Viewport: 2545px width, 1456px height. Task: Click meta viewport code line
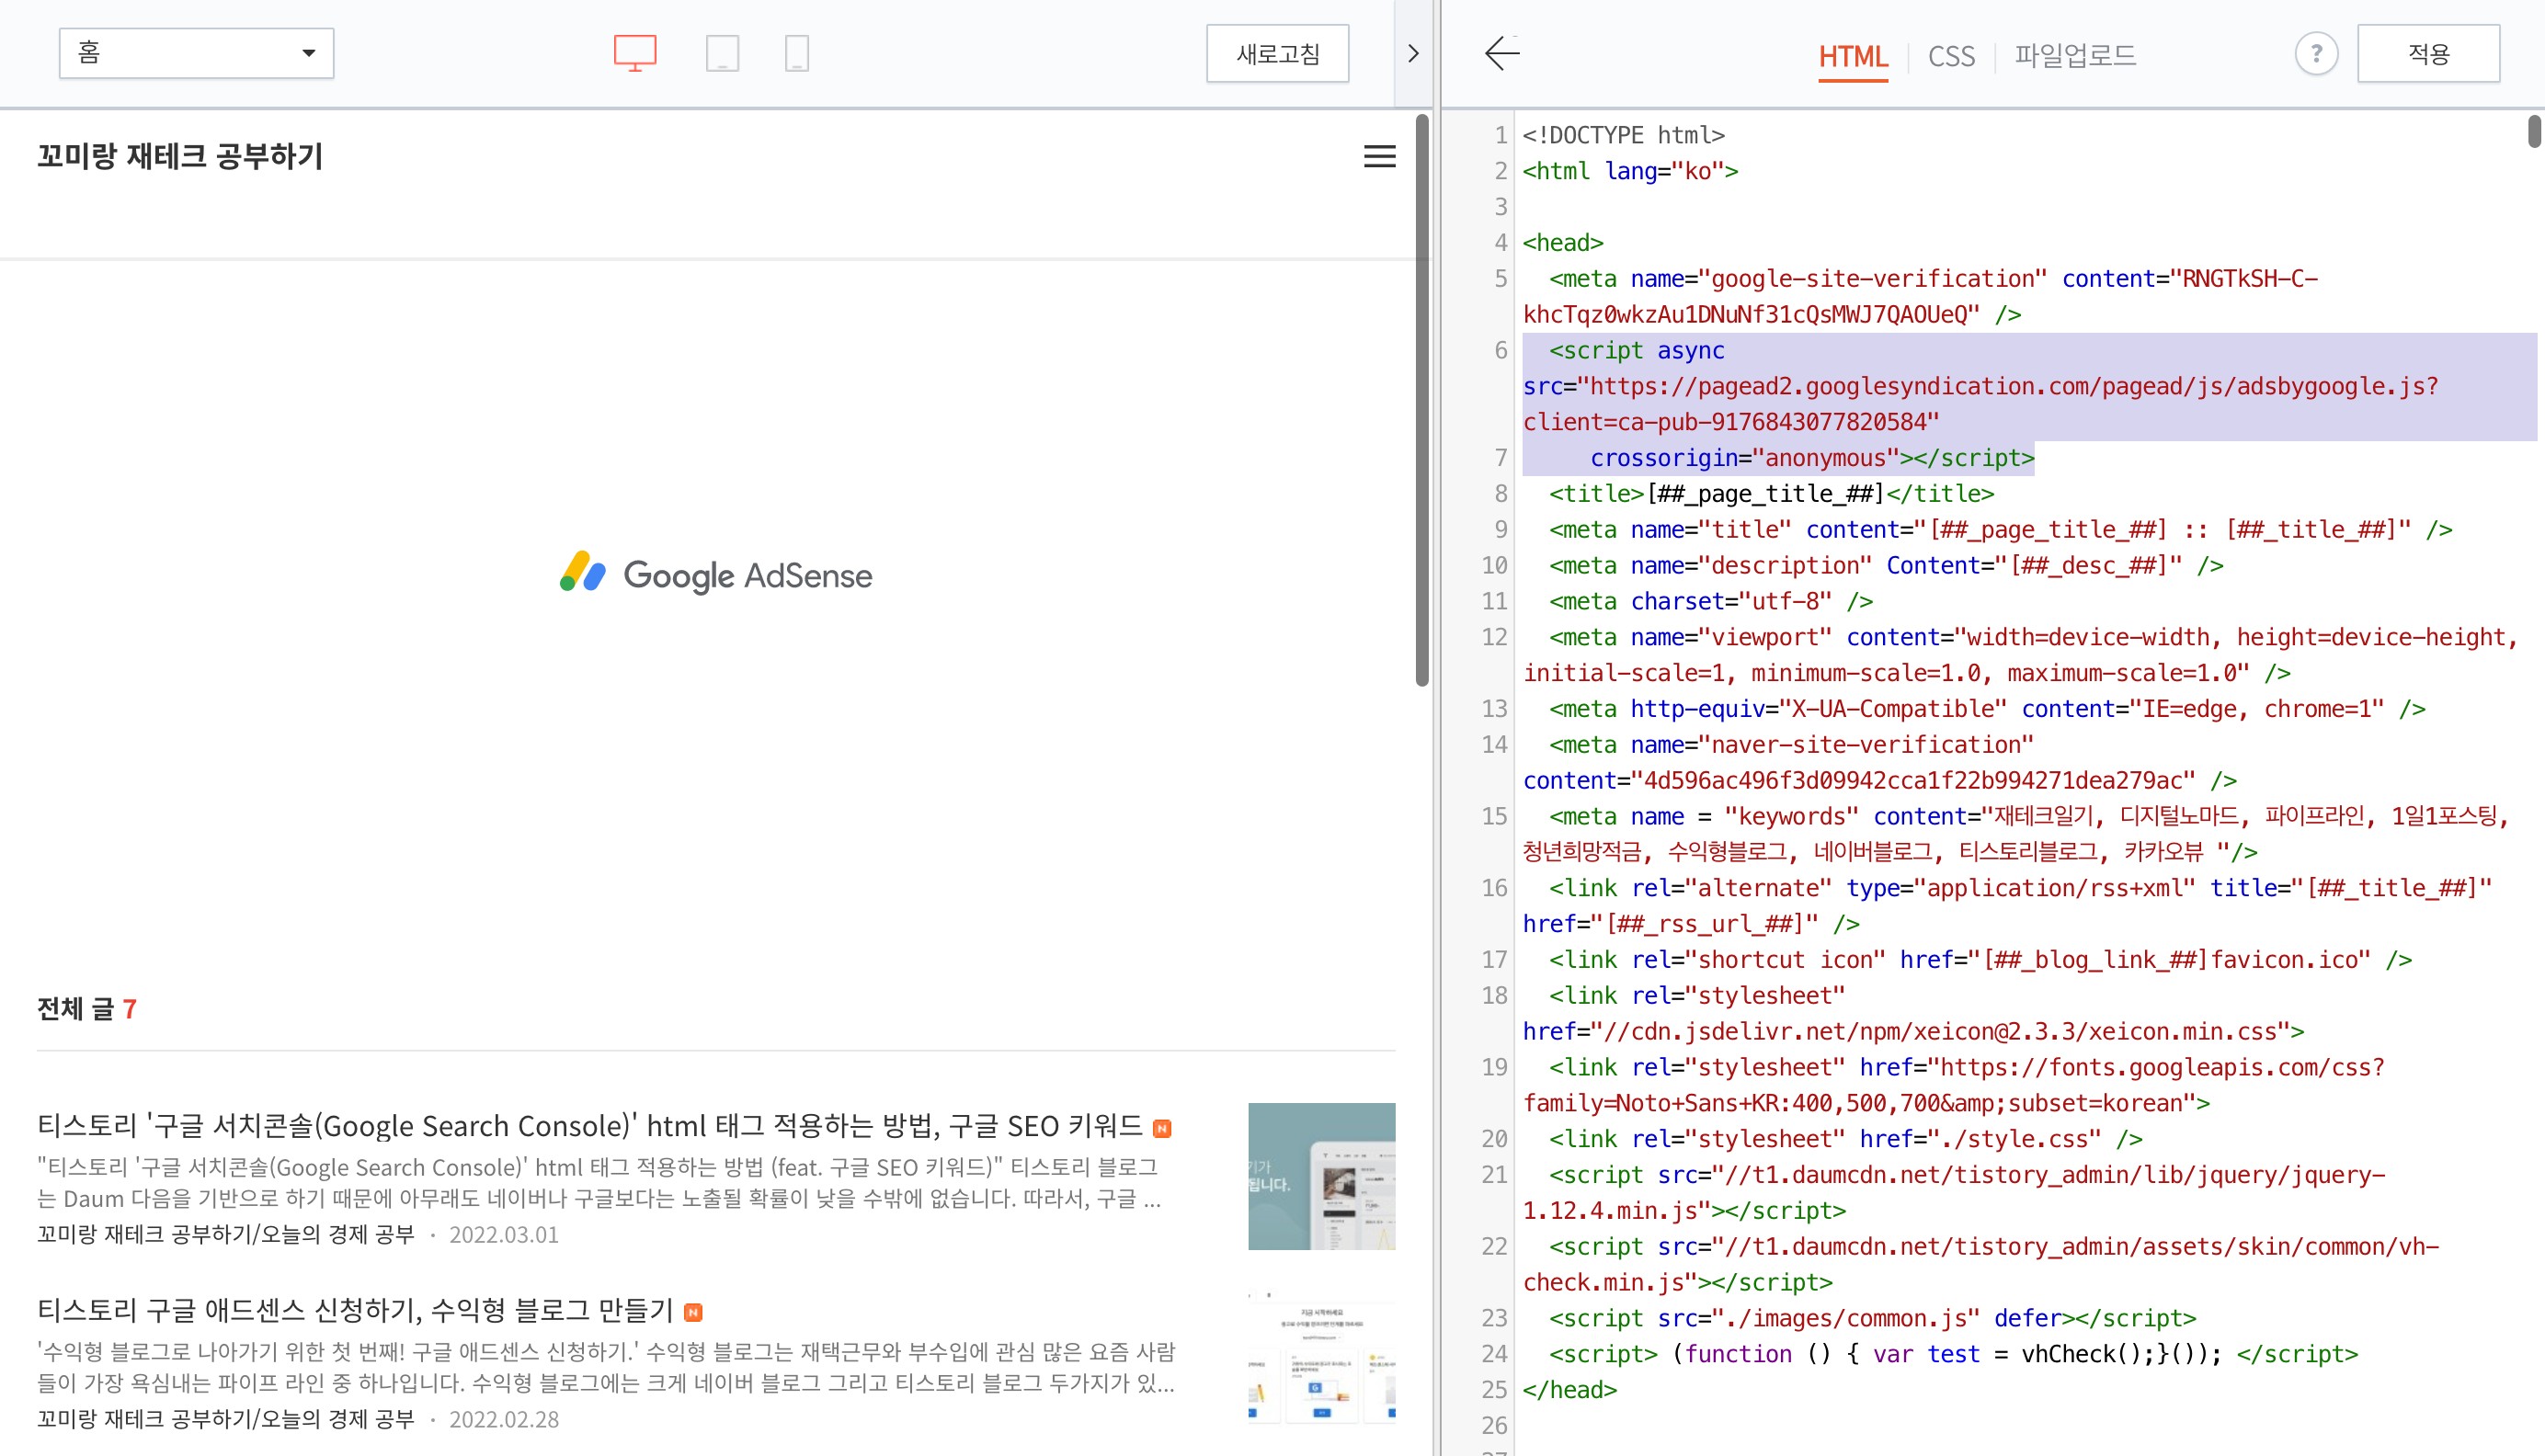tap(2020, 656)
